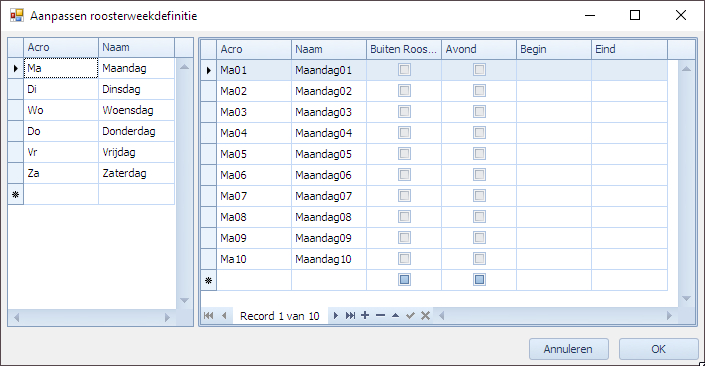Sort by Eind column header
The width and height of the screenshot is (705, 366).
(x=629, y=49)
